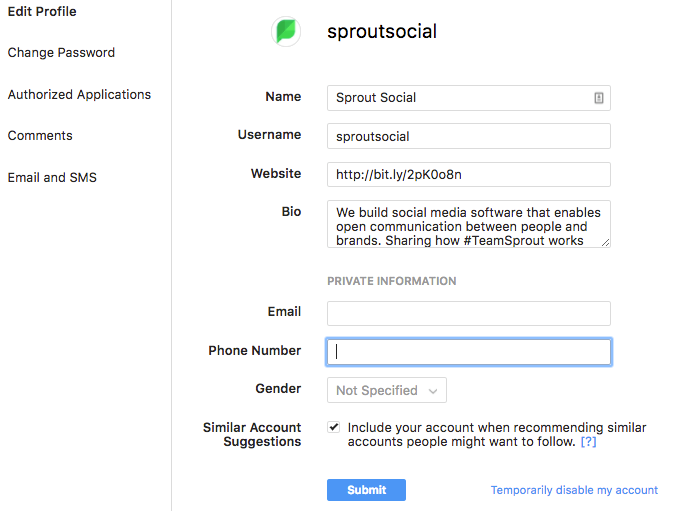Click the Sprout Social leaf profile picture
The width and height of the screenshot is (689, 511).
(x=286, y=32)
